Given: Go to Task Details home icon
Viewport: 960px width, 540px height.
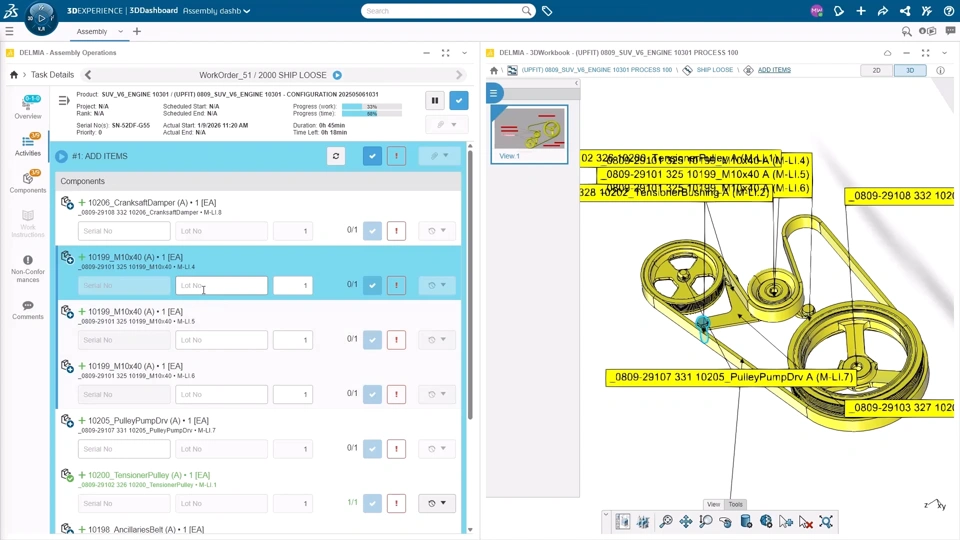Looking at the screenshot, I should click(13, 75).
